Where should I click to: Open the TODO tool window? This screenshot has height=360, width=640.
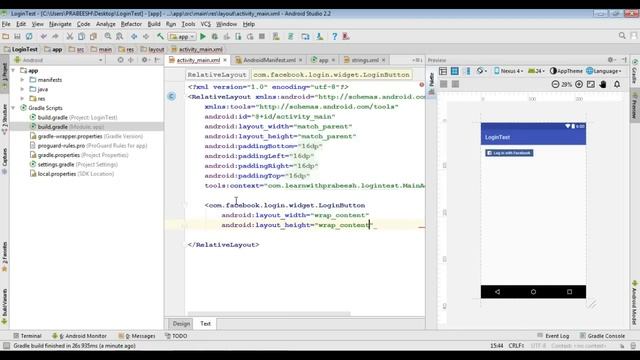[x=176, y=336]
